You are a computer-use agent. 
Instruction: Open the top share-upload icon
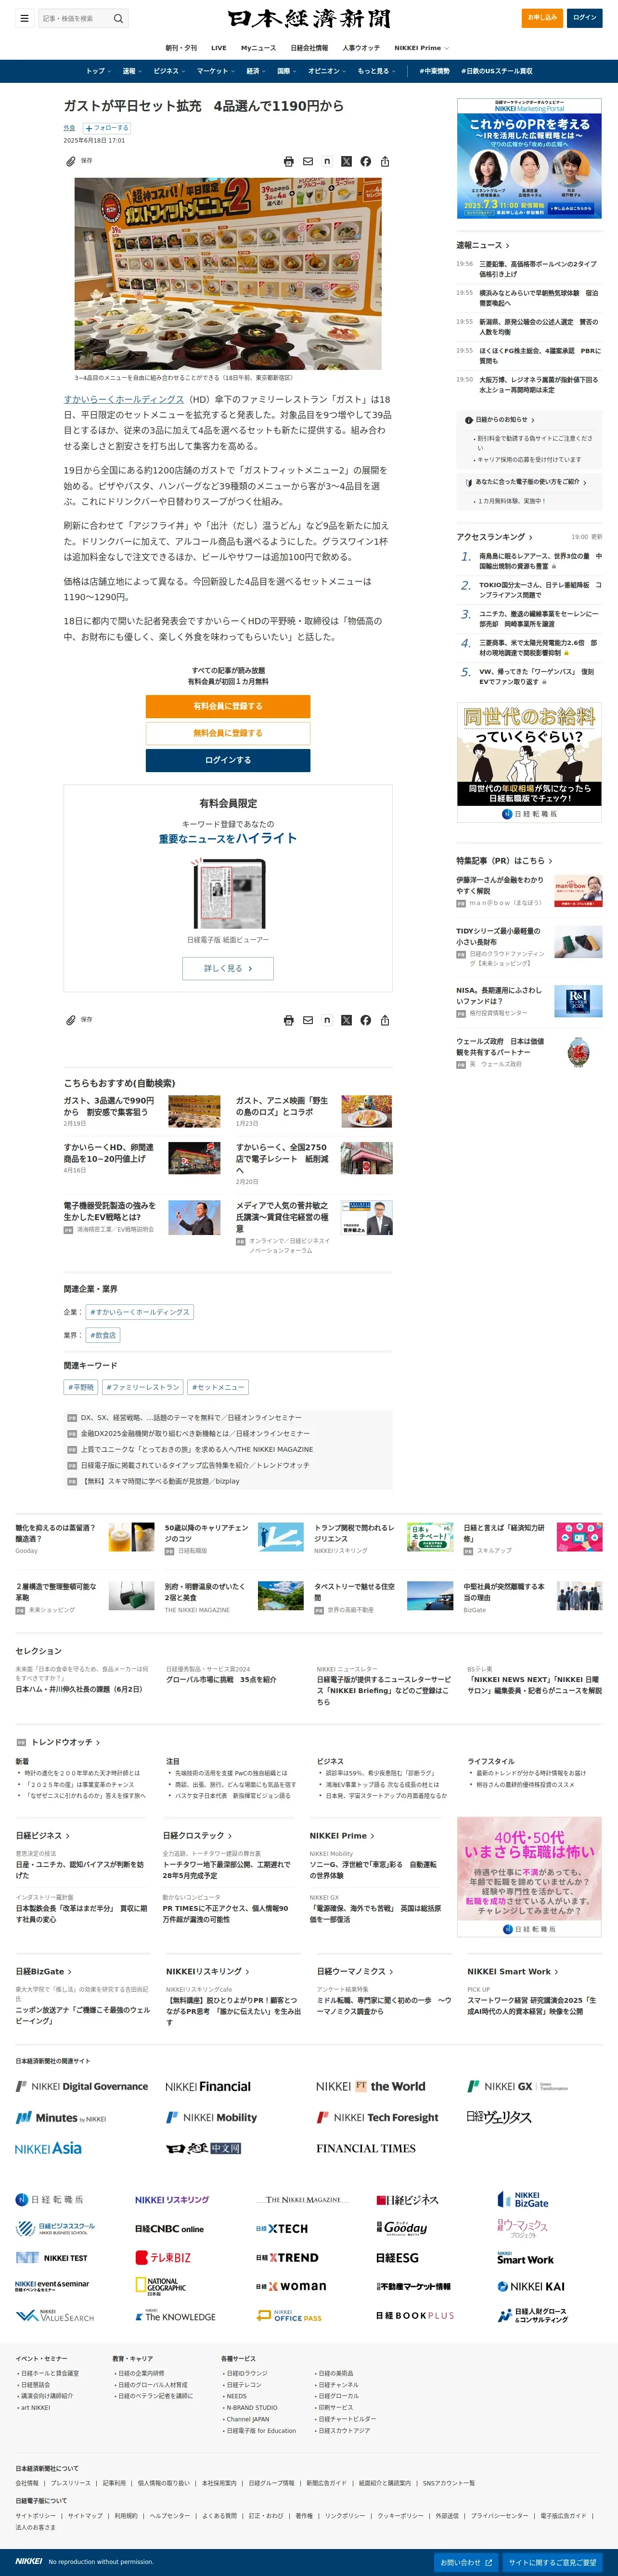point(385,161)
